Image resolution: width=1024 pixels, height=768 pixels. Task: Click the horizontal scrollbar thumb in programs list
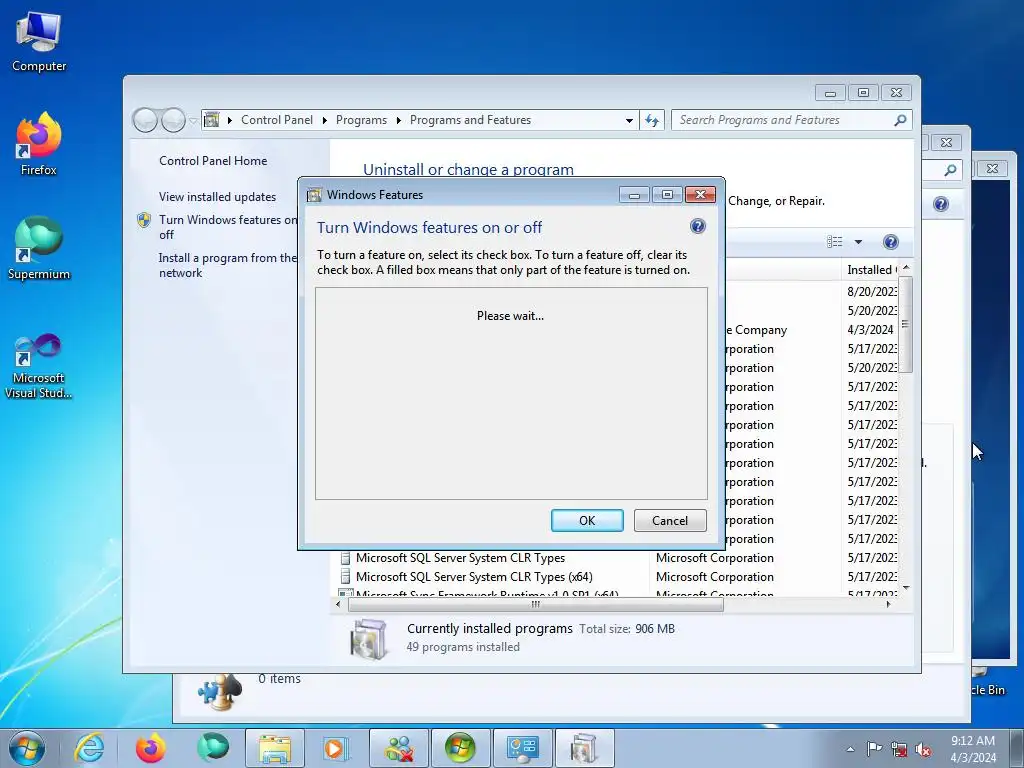tap(536, 605)
